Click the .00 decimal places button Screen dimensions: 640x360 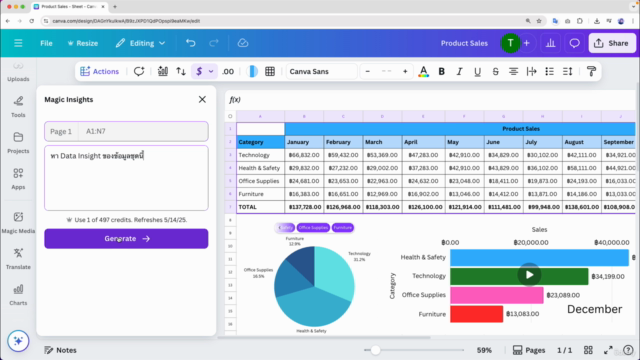[228, 71]
